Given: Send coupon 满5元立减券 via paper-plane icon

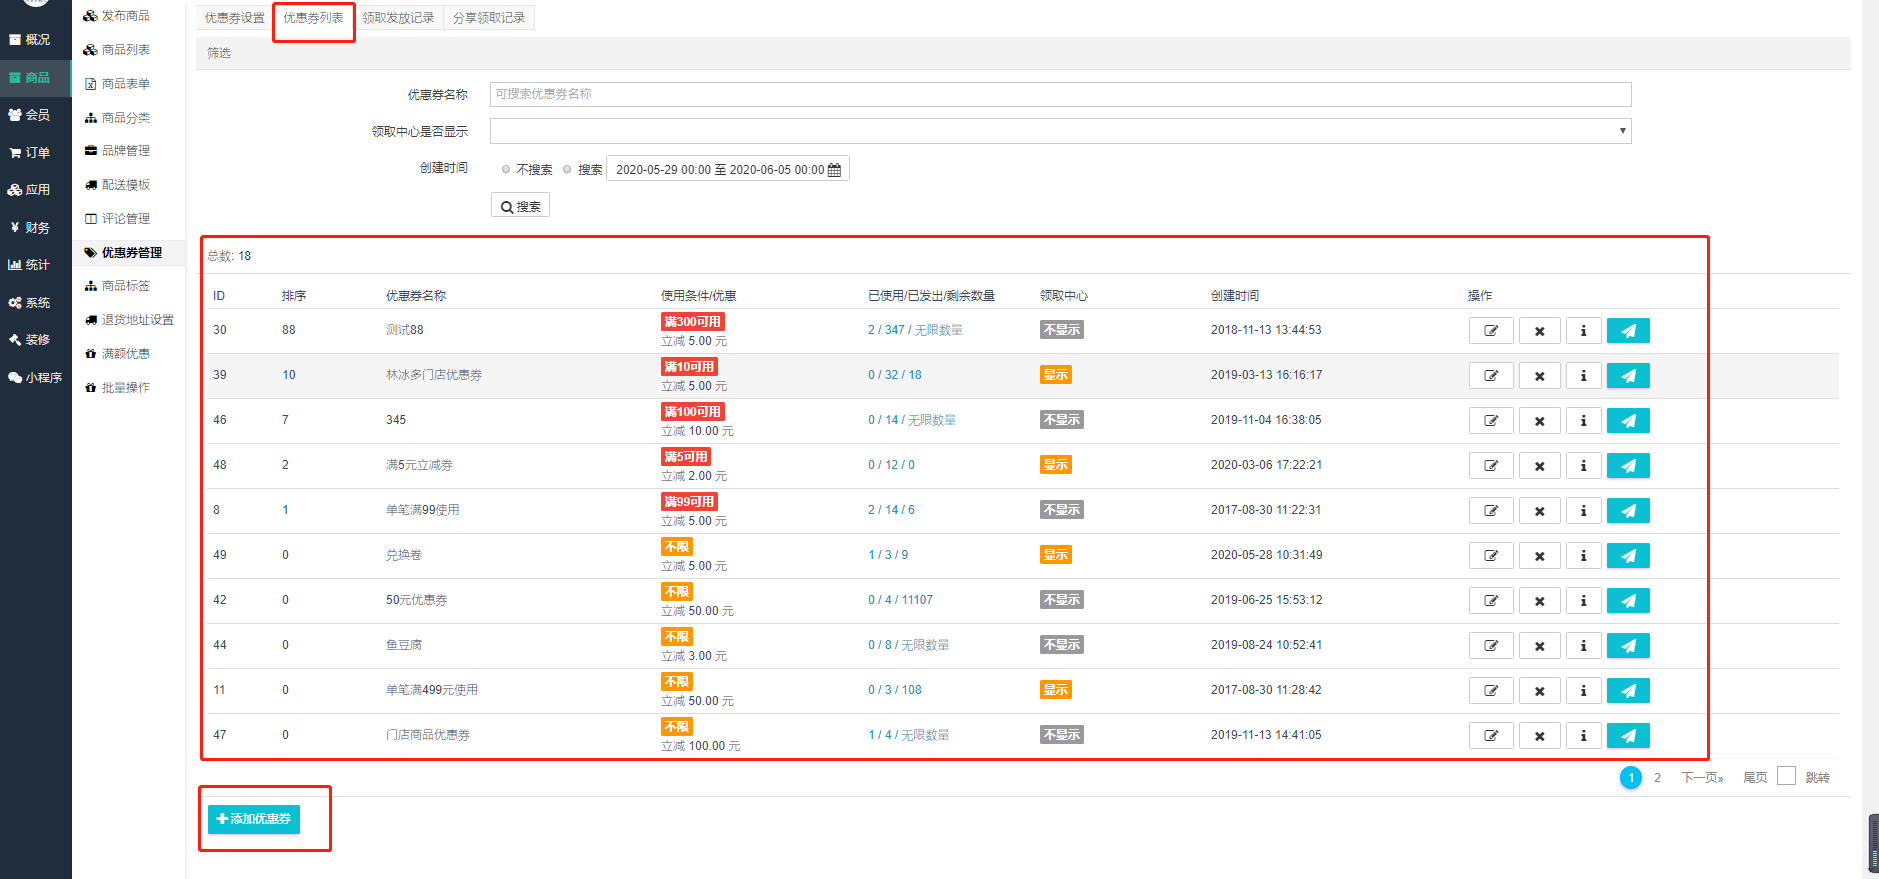Looking at the screenshot, I should point(1628,466).
